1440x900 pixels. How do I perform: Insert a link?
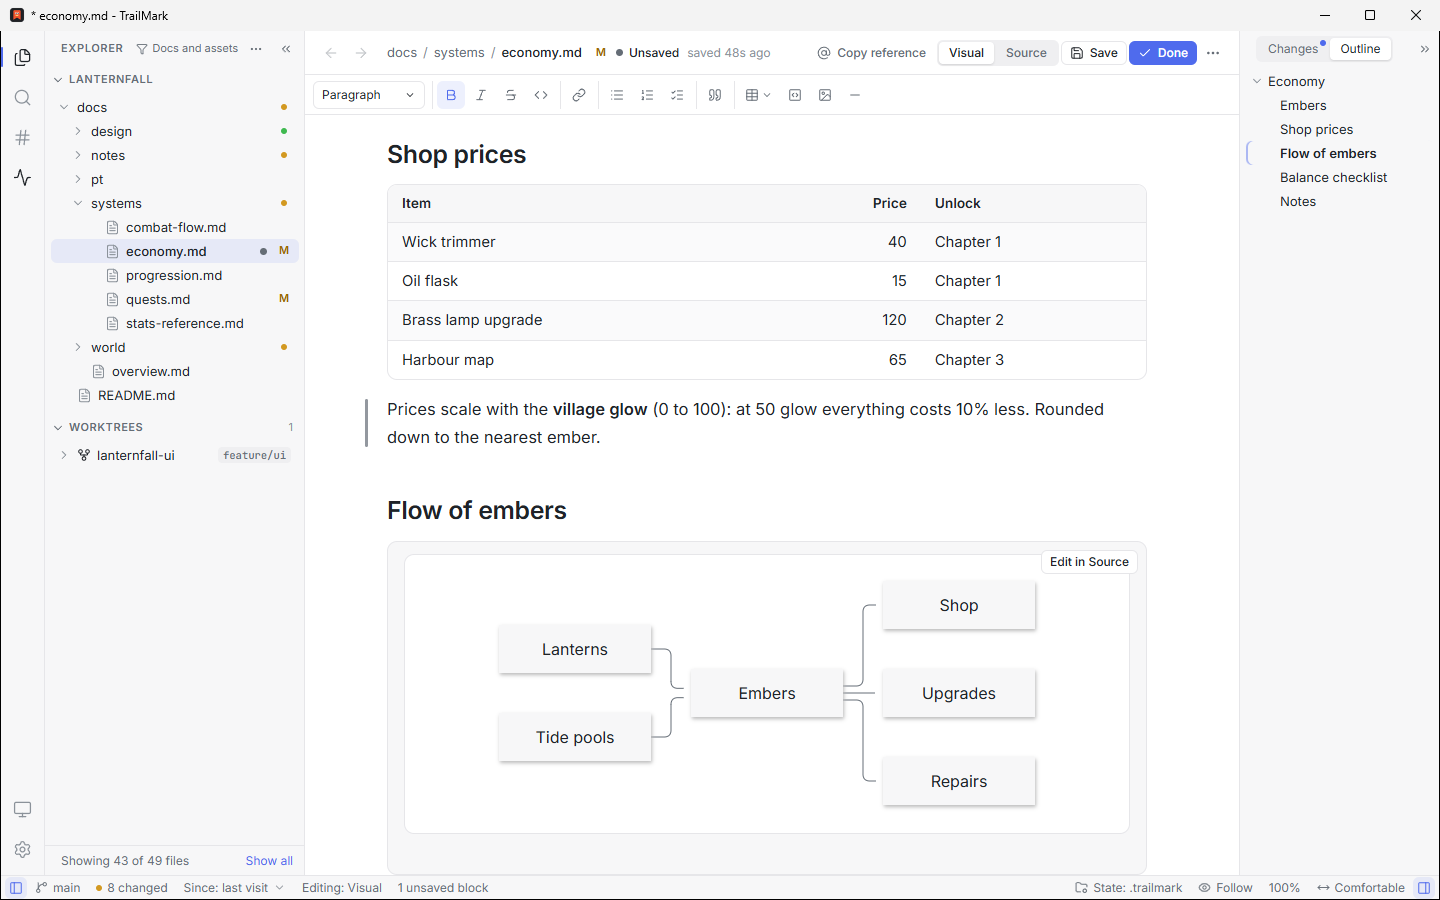579,95
